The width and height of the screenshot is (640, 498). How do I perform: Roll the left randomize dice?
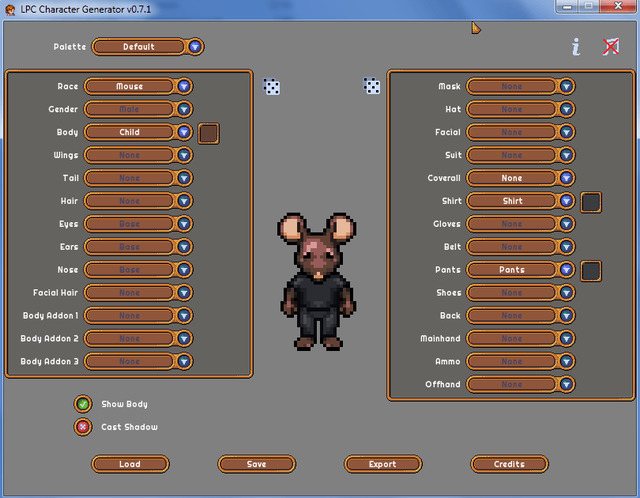point(271,86)
